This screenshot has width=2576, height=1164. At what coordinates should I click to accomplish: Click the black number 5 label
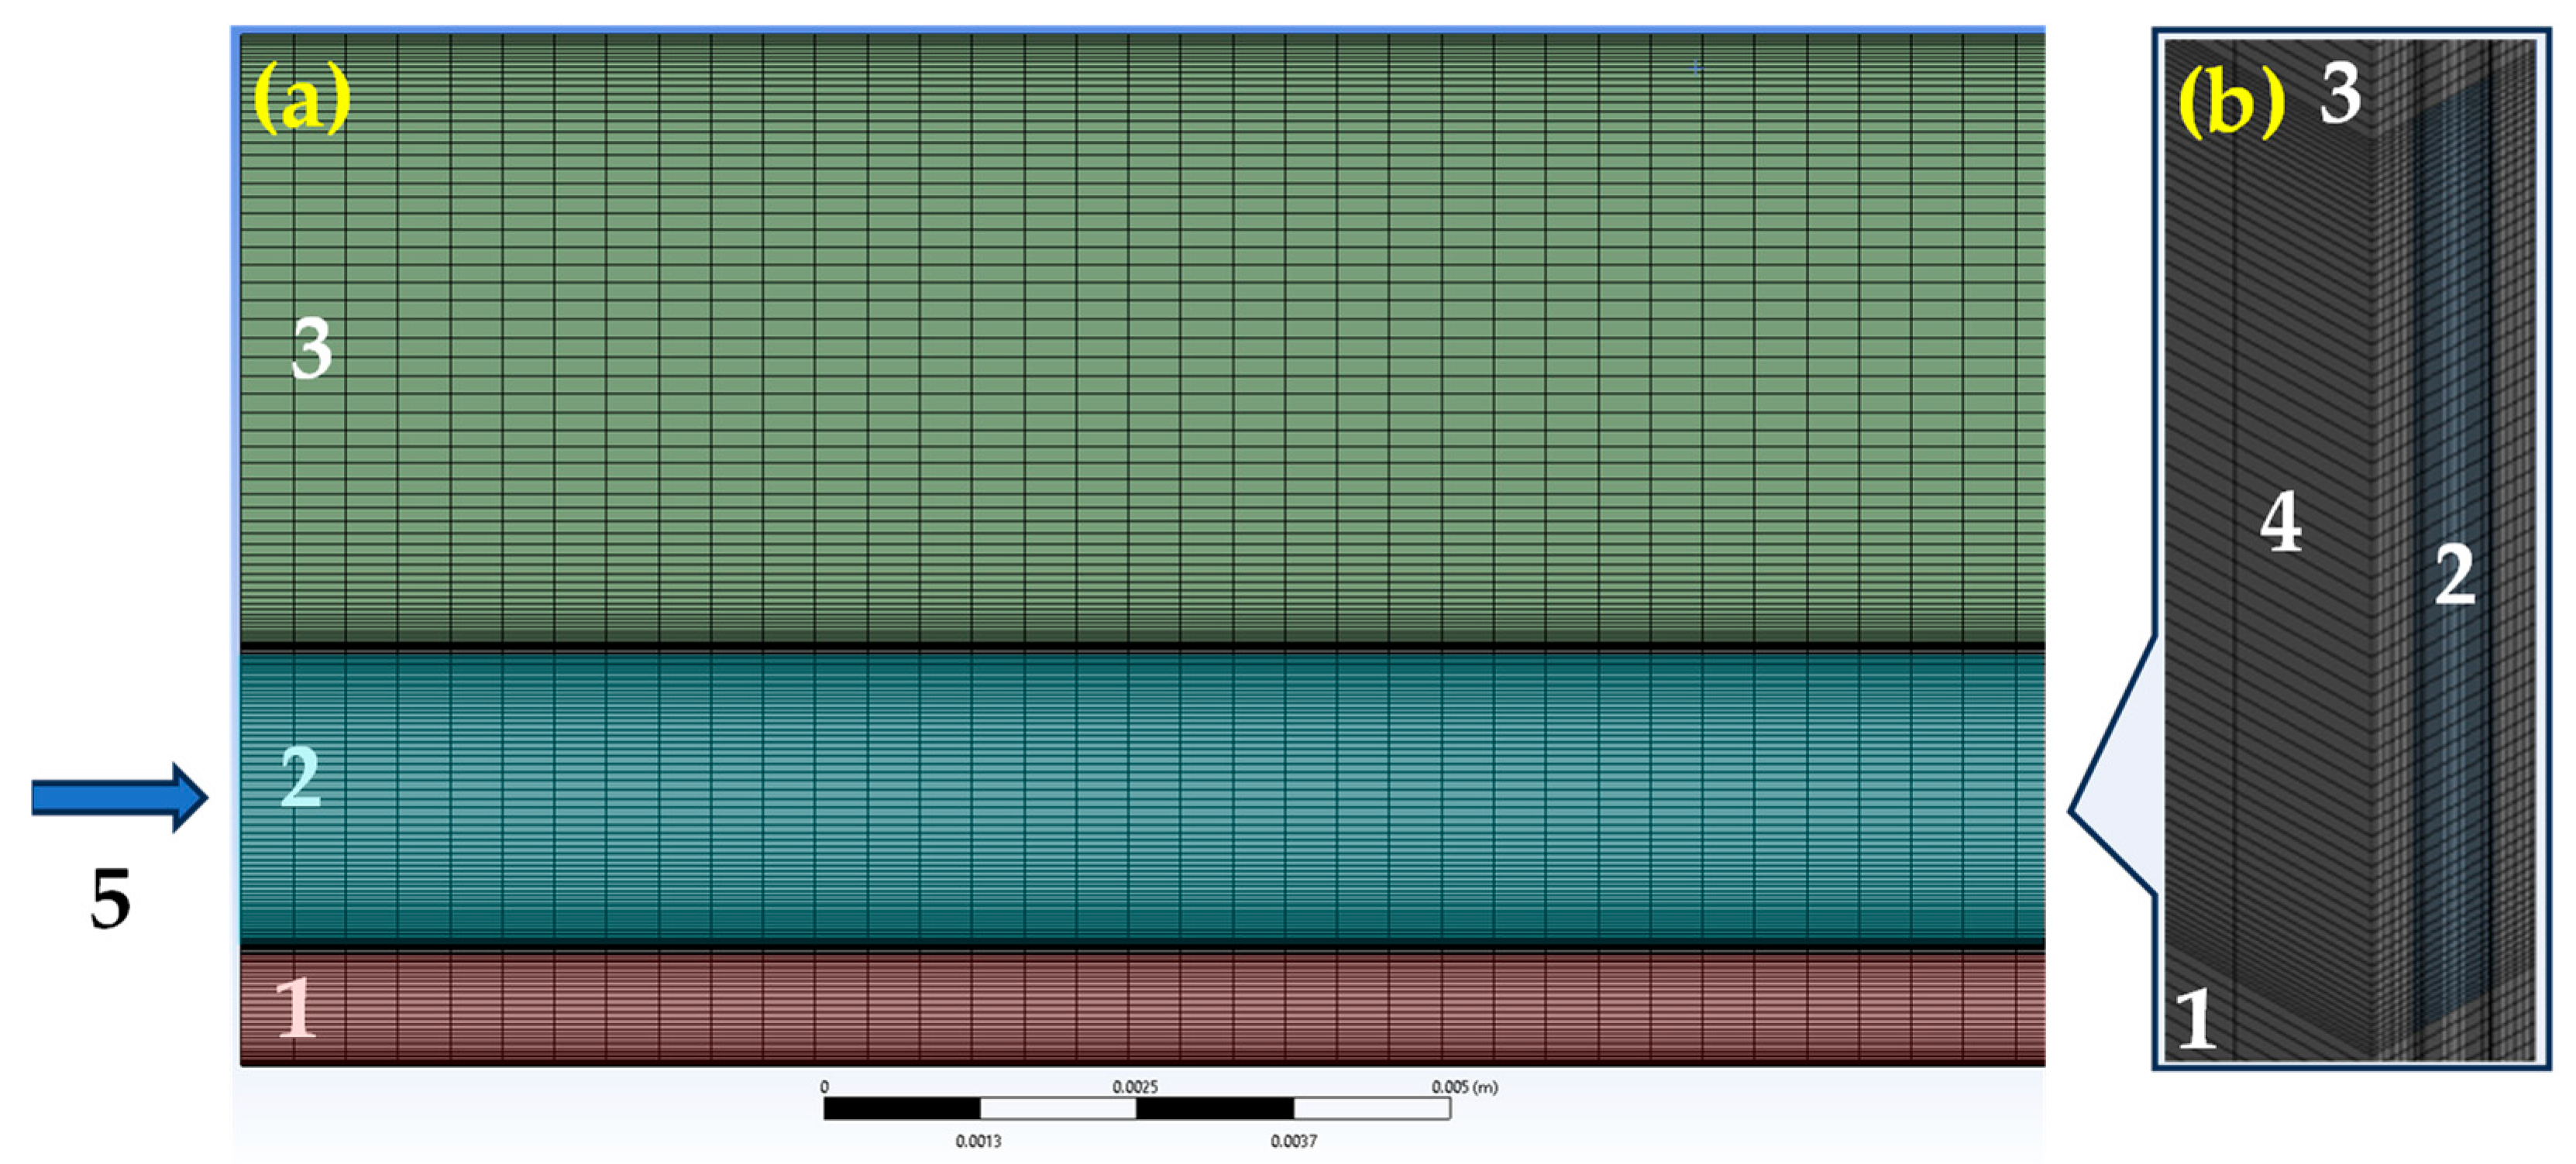pos(110,898)
